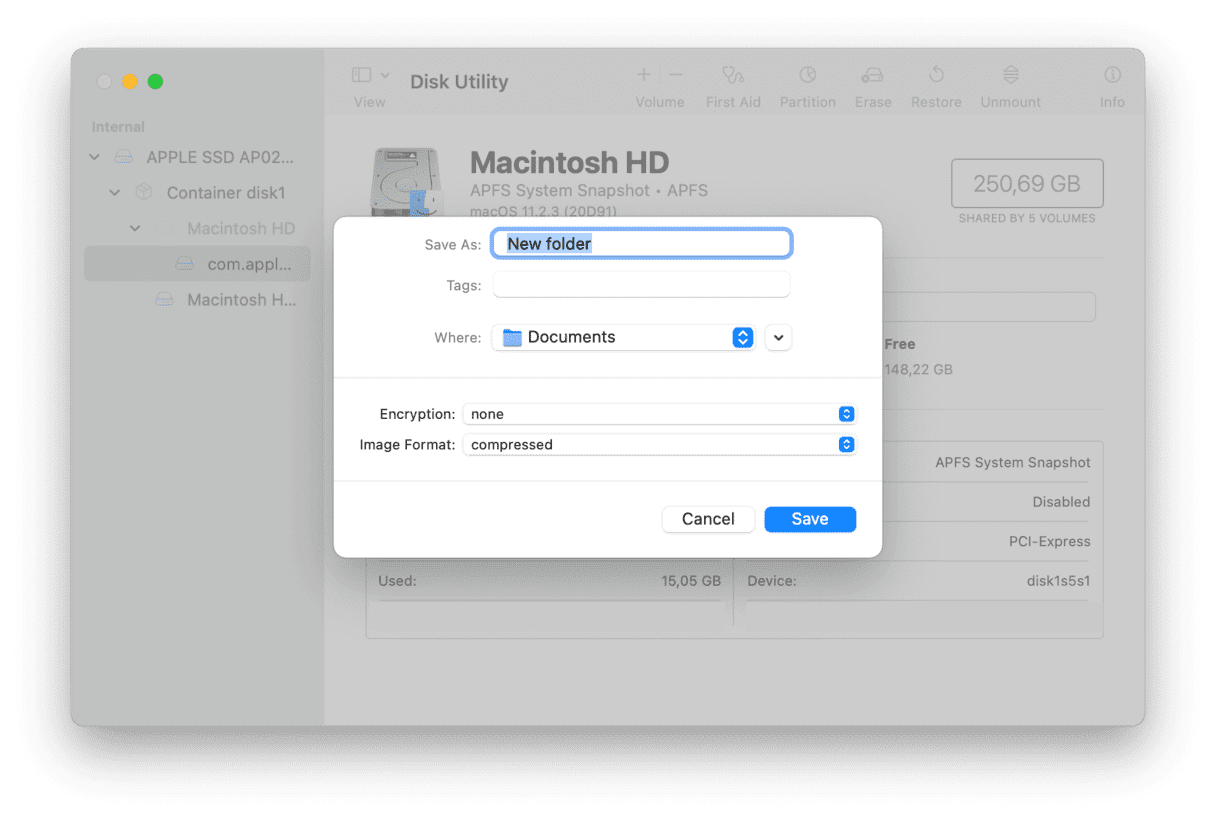Click the Documents folder icon in Where
1216x820 pixels.
tap(512, 338)
